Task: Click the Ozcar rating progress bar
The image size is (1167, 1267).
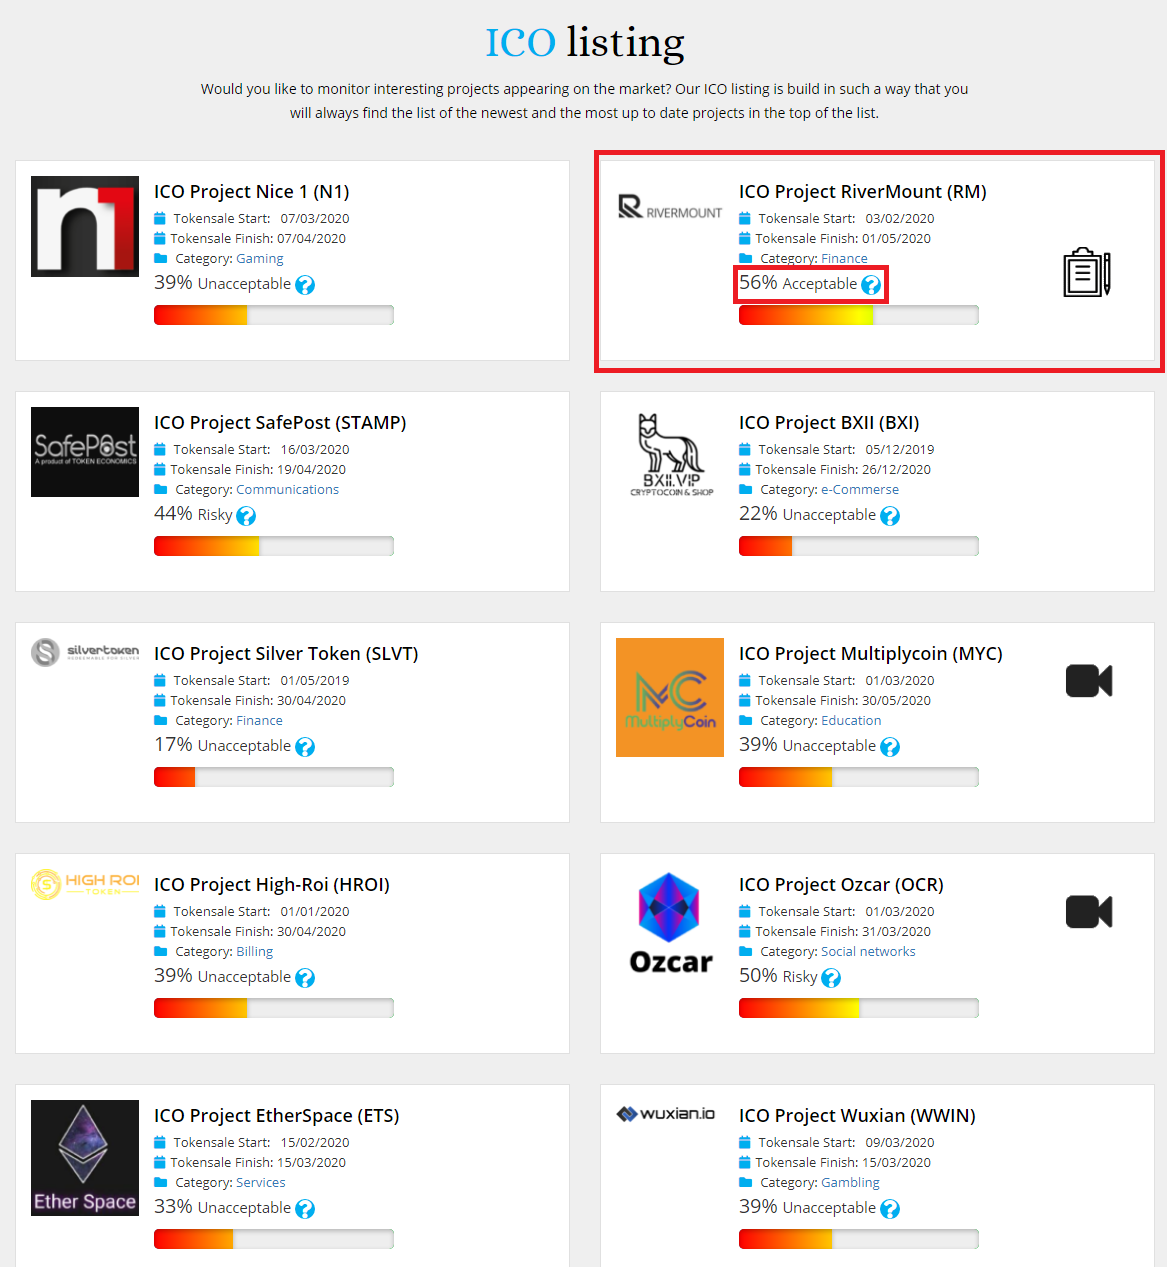Action: (859, 1008)
